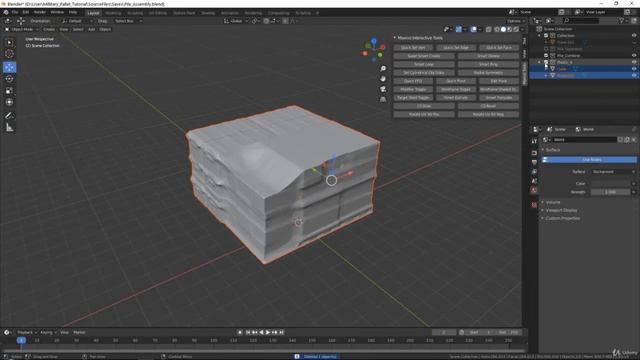Pick the Rotate tool
This screenshot has width=640, height=360.
click(9, 79)
